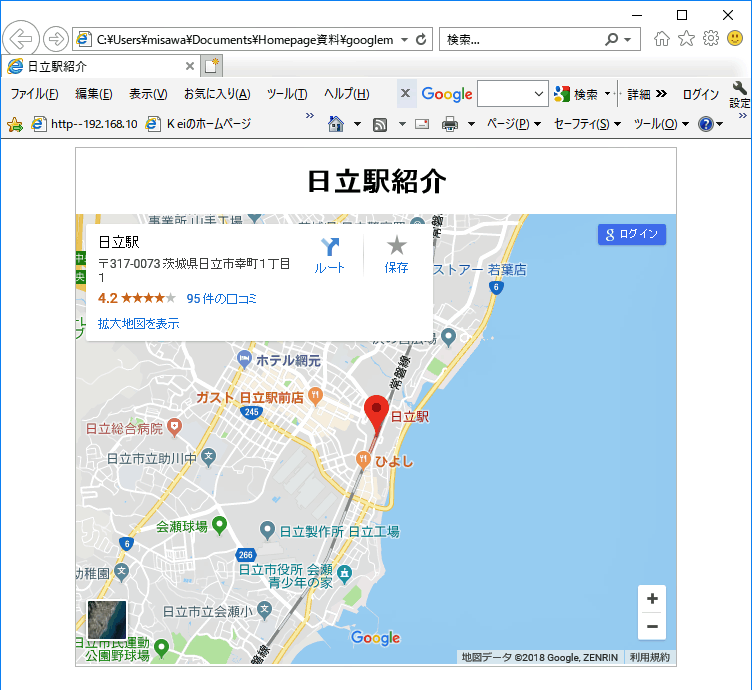Open the ヘルプ(H) menu
Image resolution: width=752 pixels, height=690 pixels.
pyautogui.click(x=347, y=94)
